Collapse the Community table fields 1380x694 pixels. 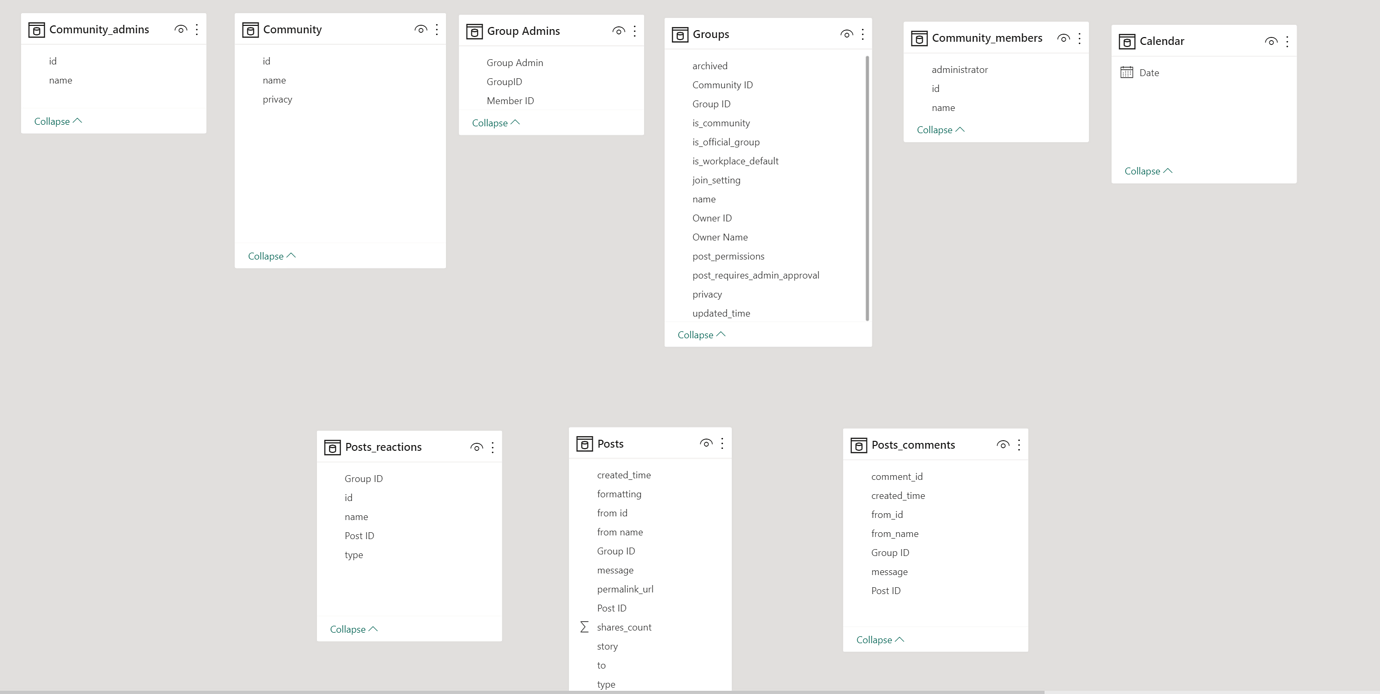pyautogui.click(x=265, y=255)
